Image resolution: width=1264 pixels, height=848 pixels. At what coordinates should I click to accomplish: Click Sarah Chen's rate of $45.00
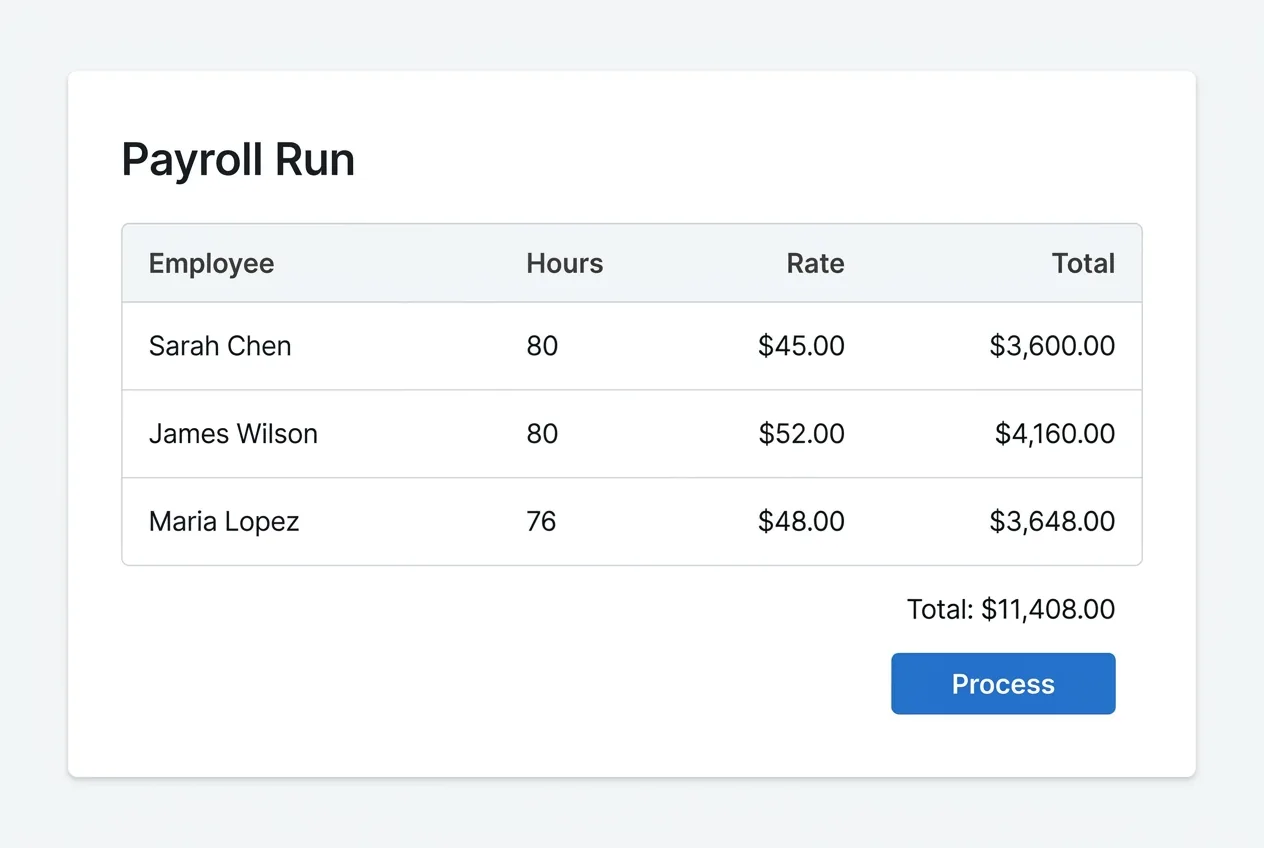point(801,345)
